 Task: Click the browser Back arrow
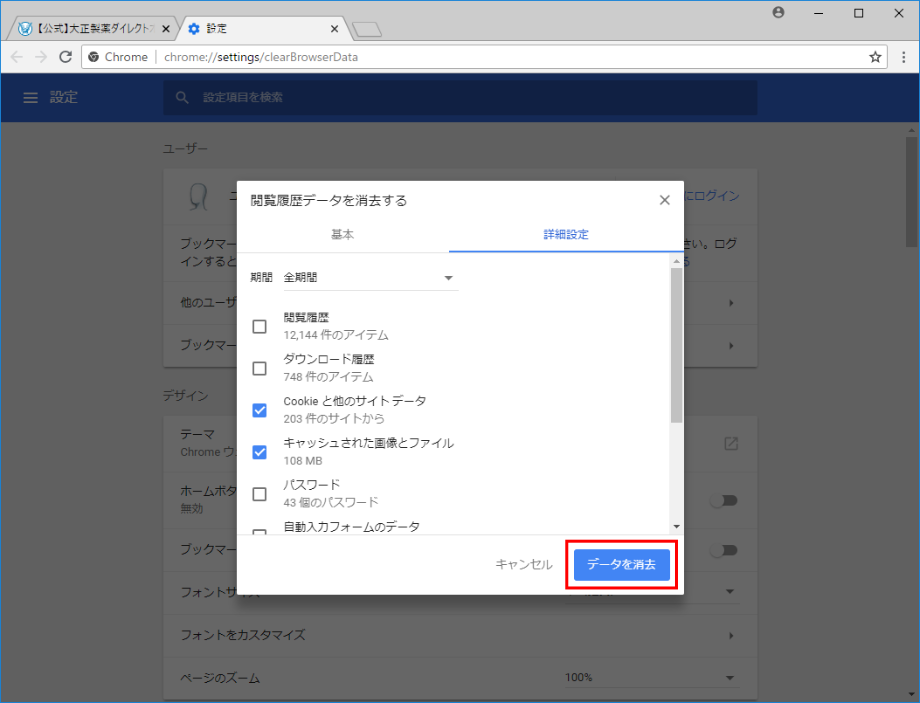tap(16, 57)
